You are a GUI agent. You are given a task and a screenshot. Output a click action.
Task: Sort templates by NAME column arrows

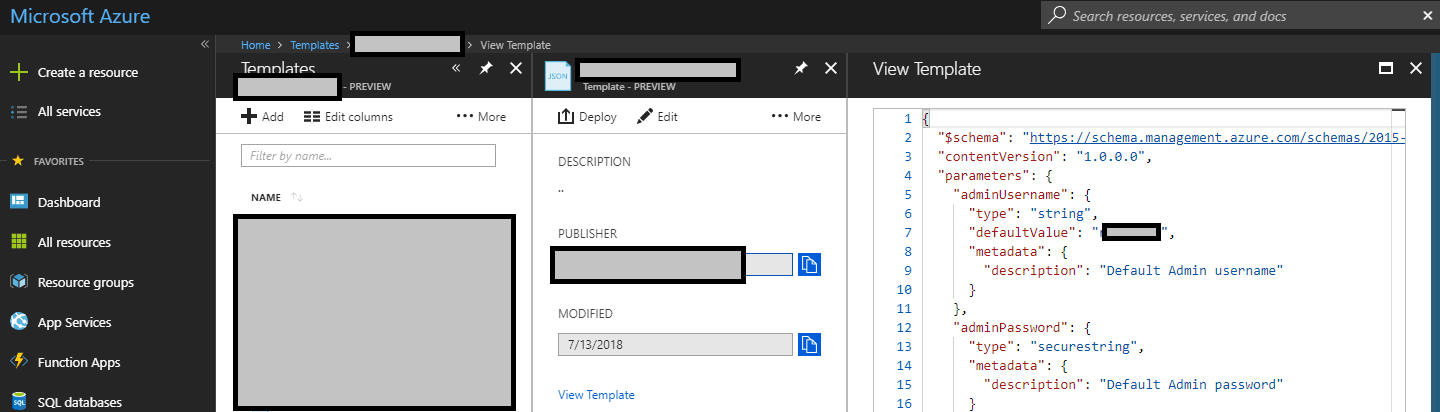(x=297, y=197)
